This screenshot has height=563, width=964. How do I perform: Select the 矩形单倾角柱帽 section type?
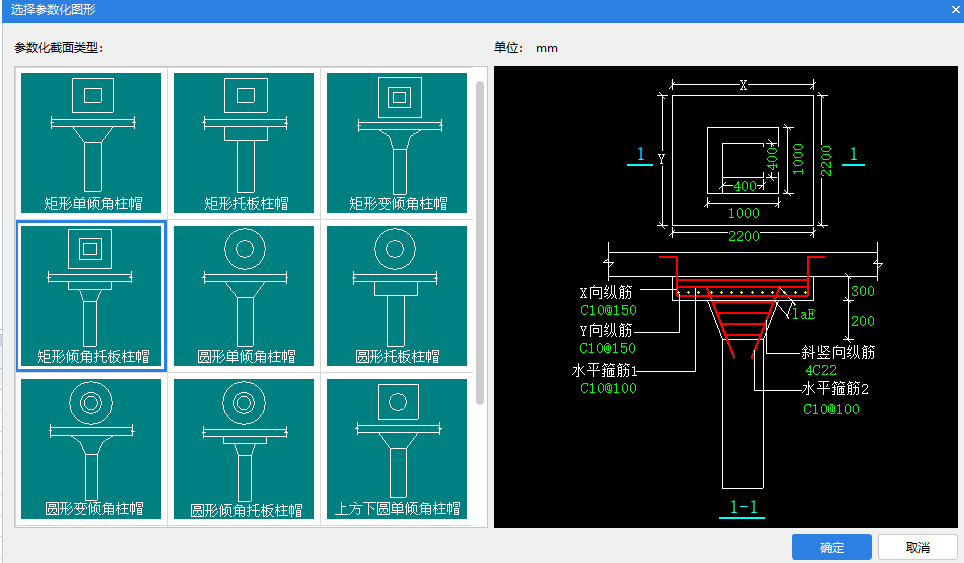91,142
